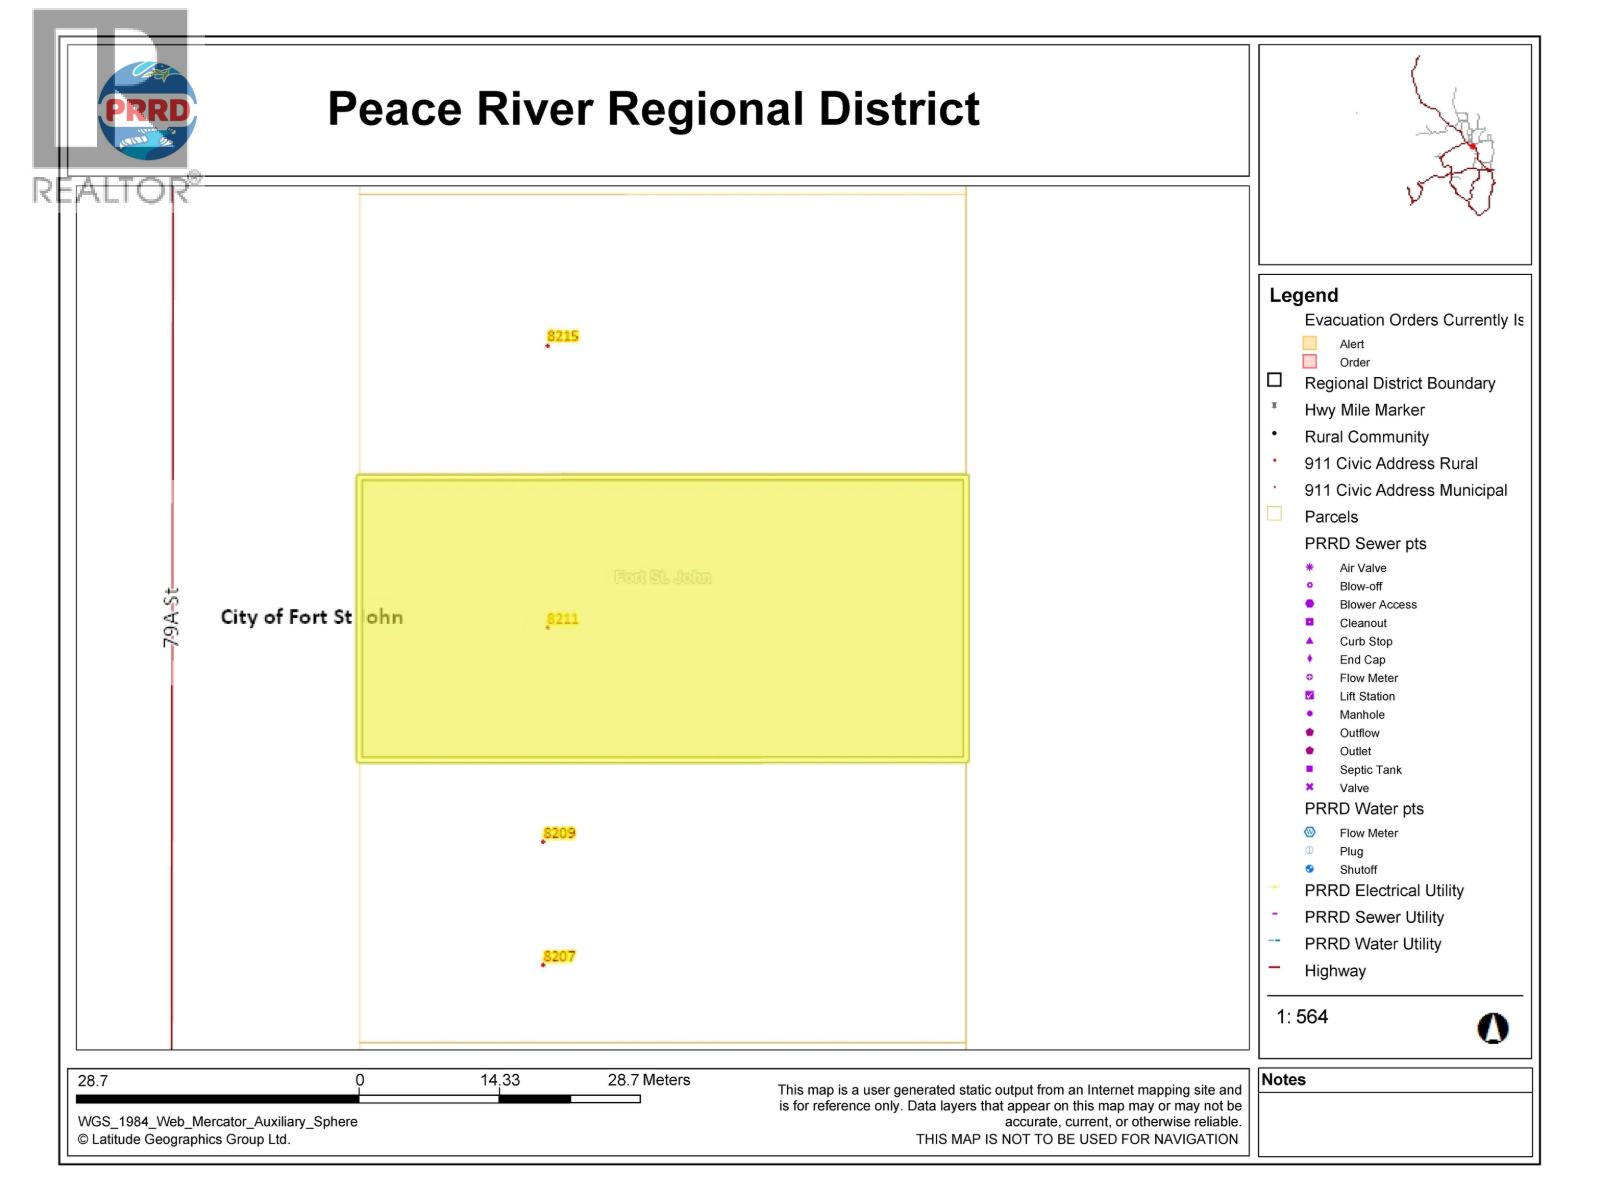Viewport: 1600px width, 1200px height.
Task: Click the Alert color swatch in legend
Action: [1309, 343]
